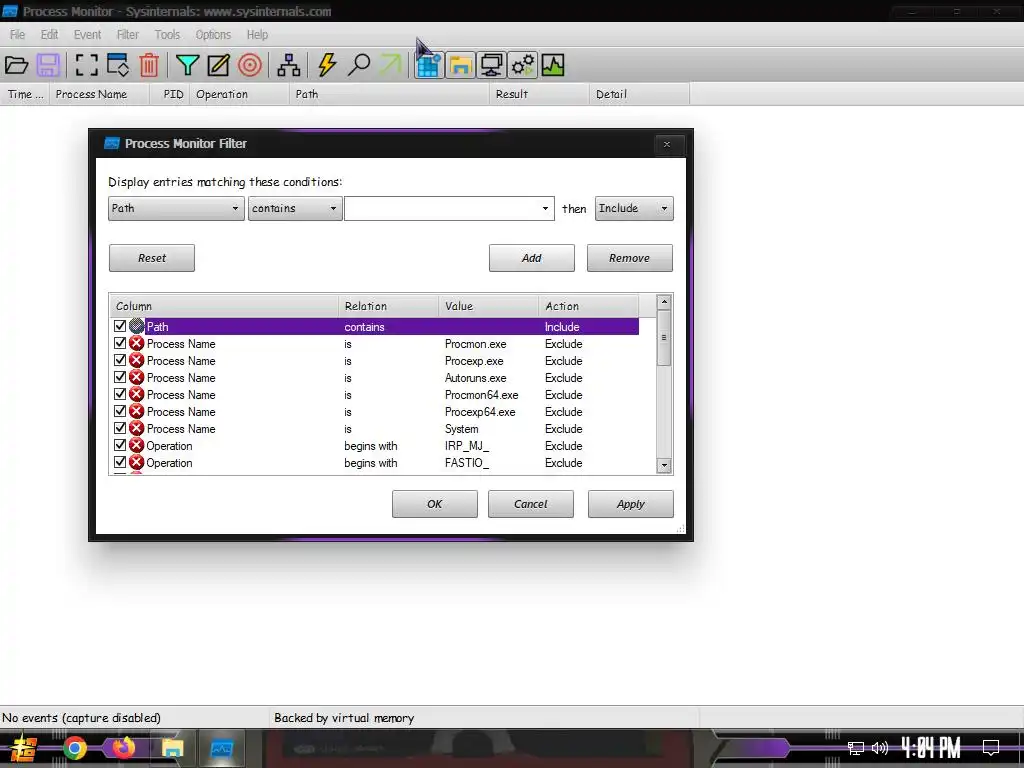Uncheck the FASTIO_ operation filter checkbox
The width and height of the screenshot is (1024, 768).
coord(120,462)
